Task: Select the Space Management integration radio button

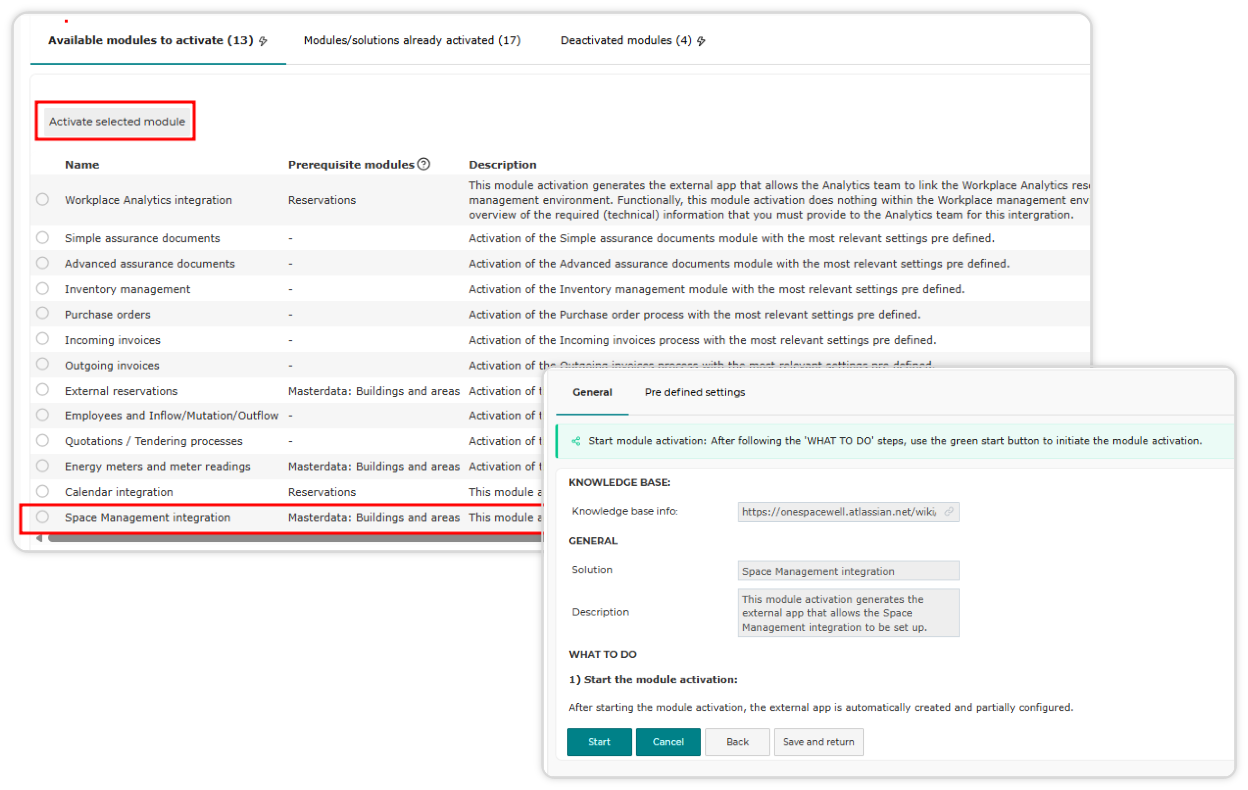Action: pyautogui.click(x=42, y=517)
